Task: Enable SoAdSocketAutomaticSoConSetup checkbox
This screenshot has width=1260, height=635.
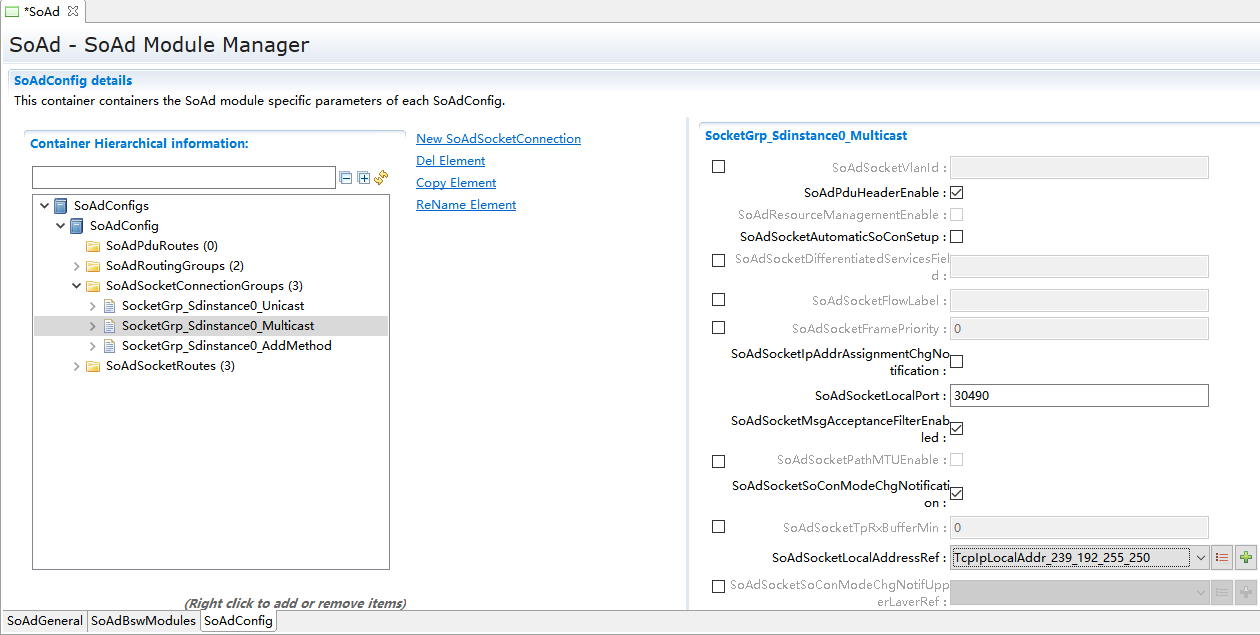Action: [x=956, y=237]
